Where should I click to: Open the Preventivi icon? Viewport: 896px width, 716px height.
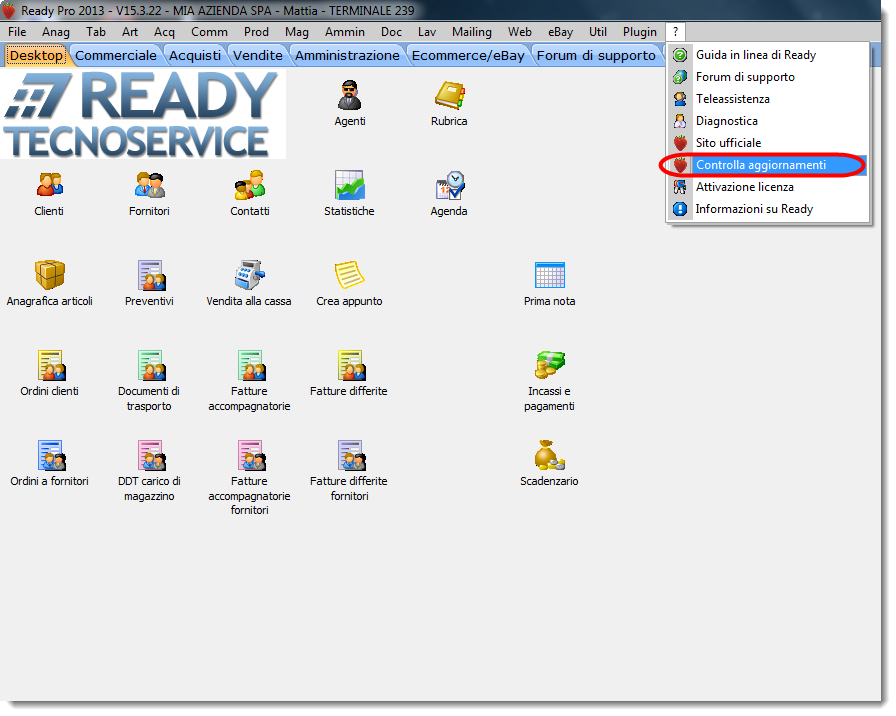[150, 275]
